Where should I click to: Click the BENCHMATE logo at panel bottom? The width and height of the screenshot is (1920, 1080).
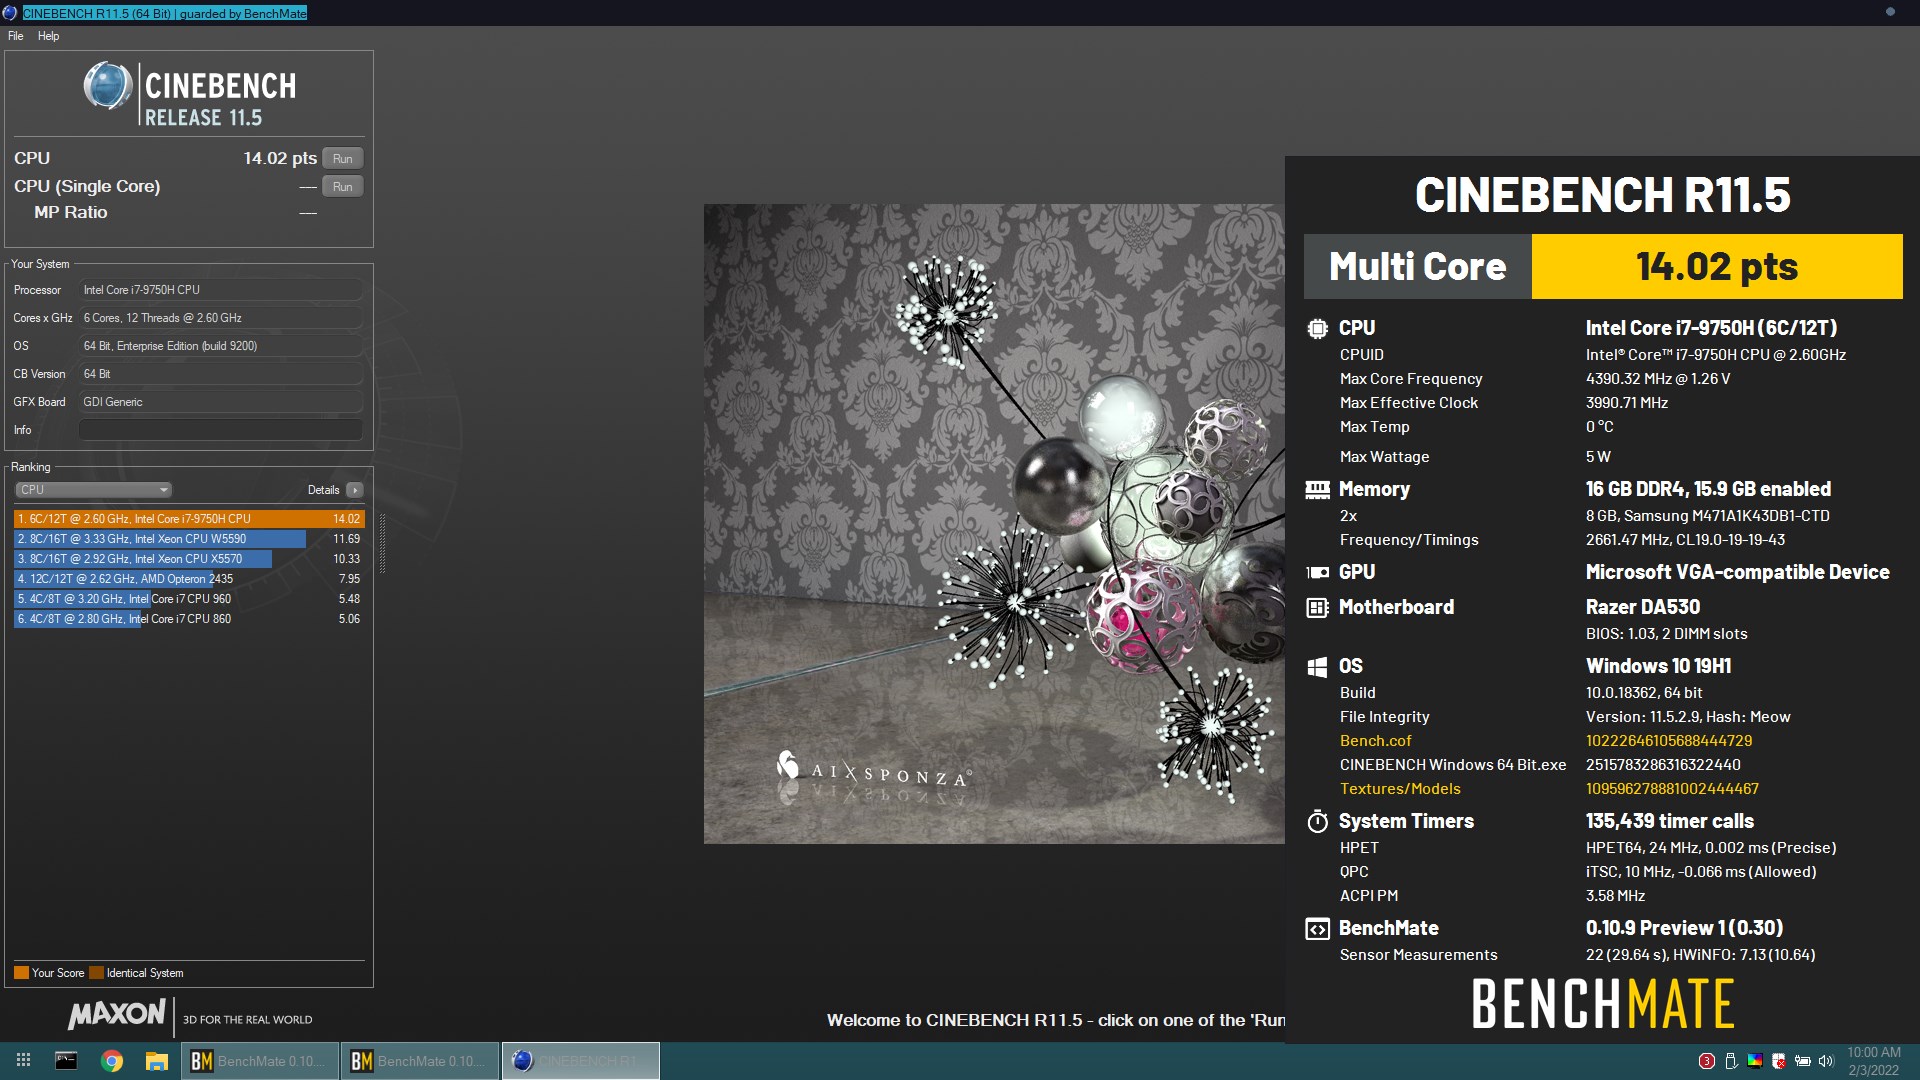pyautogui.click(x=1603, y=1004)
